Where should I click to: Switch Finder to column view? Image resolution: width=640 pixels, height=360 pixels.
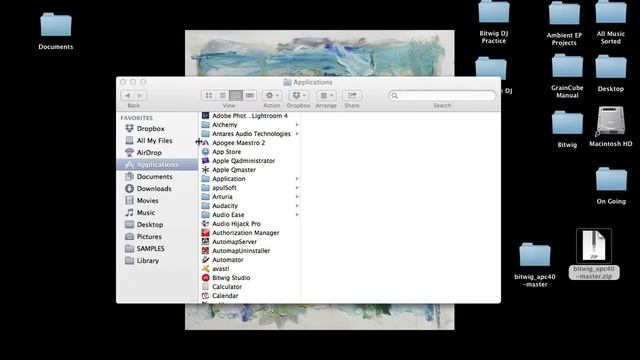click(x=236, y=96)
